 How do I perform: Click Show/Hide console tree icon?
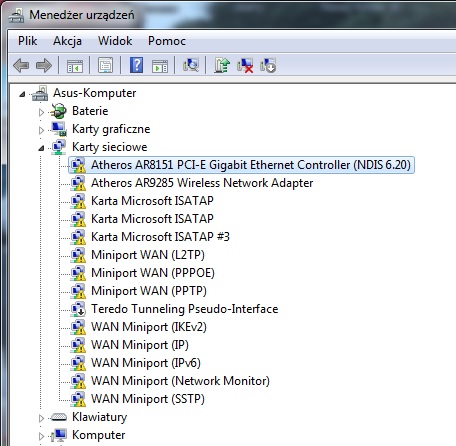coord(75,66)
